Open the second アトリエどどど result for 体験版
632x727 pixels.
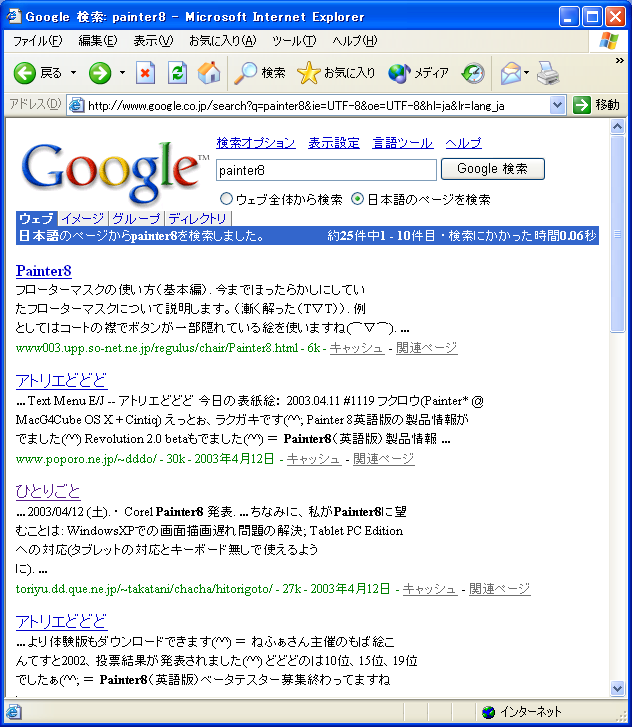click(x=62, y=622)
